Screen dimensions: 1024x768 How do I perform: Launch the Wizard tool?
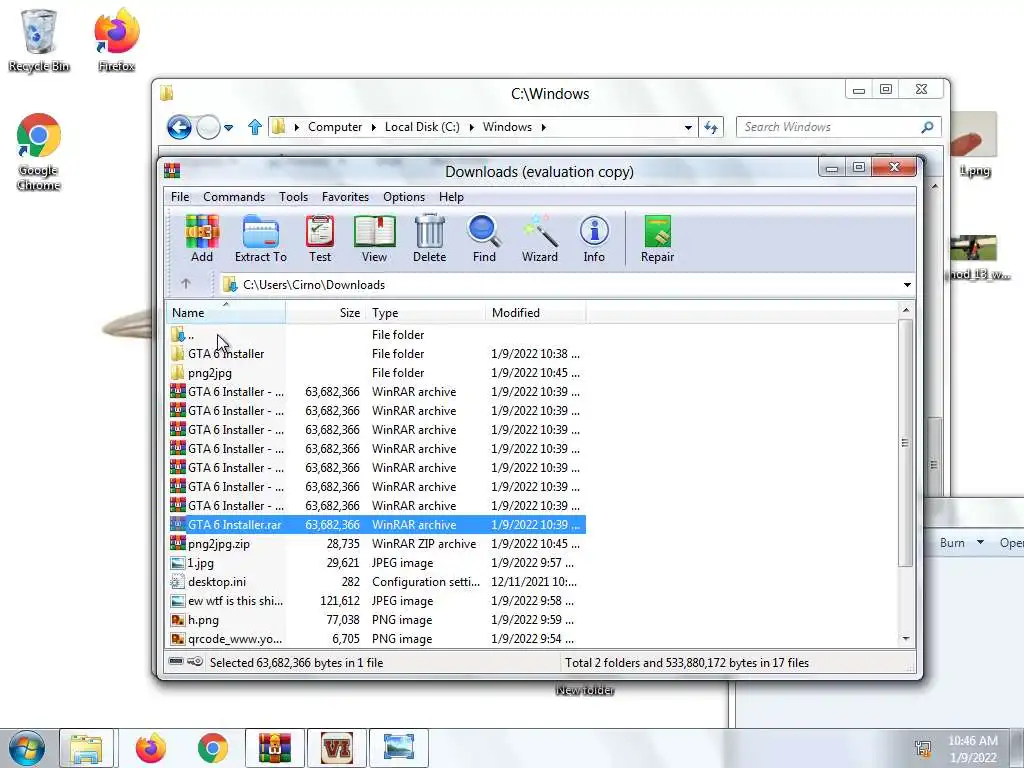(x=539, y=238)
